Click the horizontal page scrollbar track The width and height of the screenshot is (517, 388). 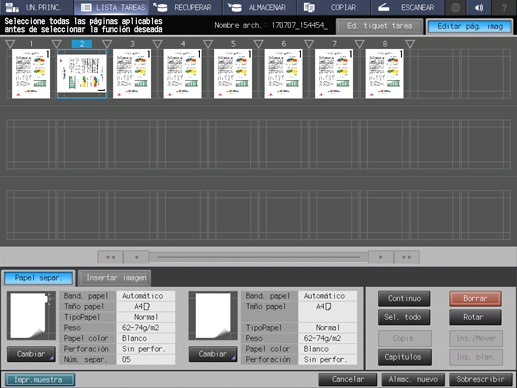[x=258, y=257]
